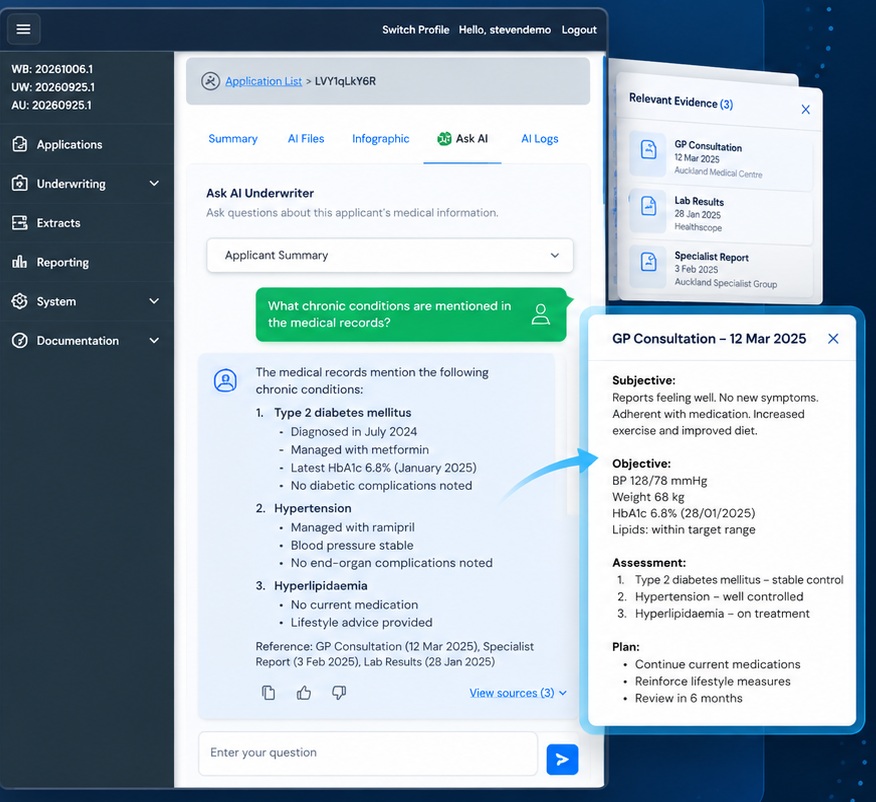Expand the Underwriting menu chevron

(154, 183)
